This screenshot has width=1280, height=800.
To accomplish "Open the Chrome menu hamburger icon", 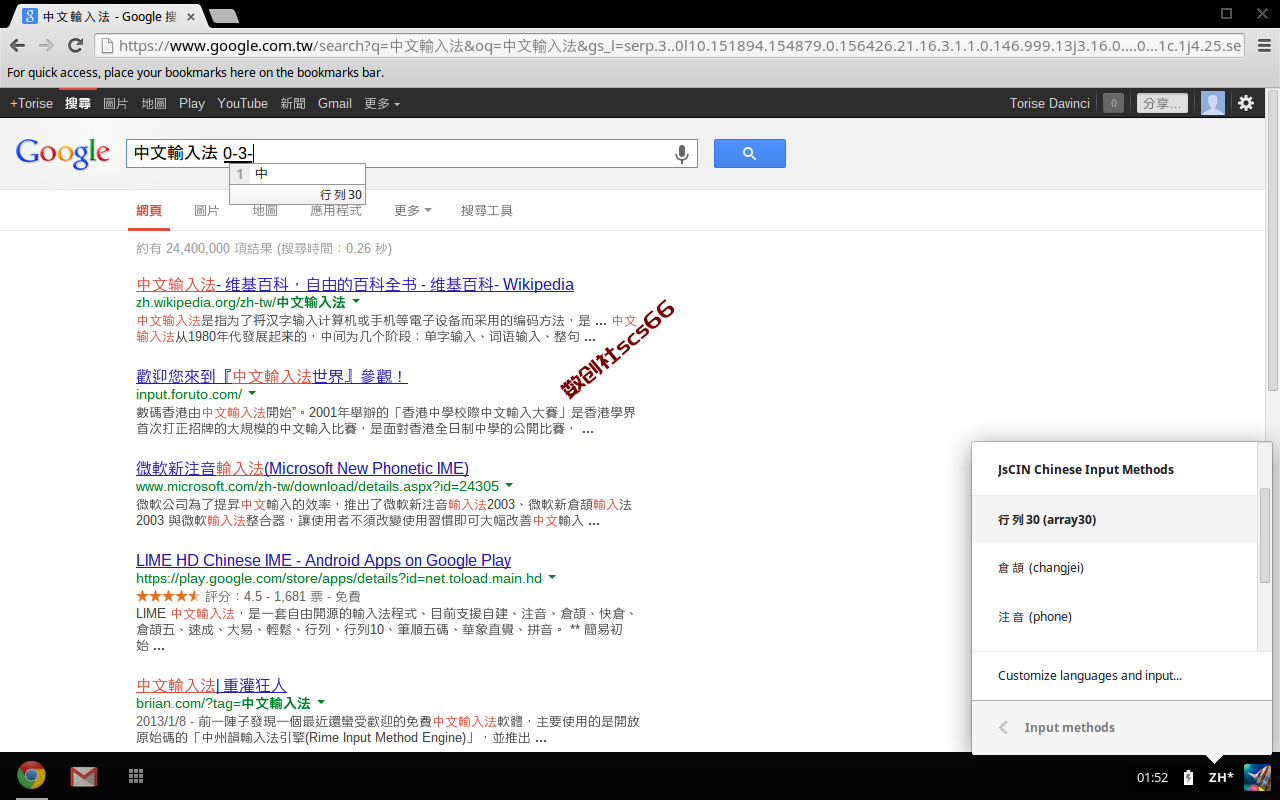I will click(x=1264, y=46).
